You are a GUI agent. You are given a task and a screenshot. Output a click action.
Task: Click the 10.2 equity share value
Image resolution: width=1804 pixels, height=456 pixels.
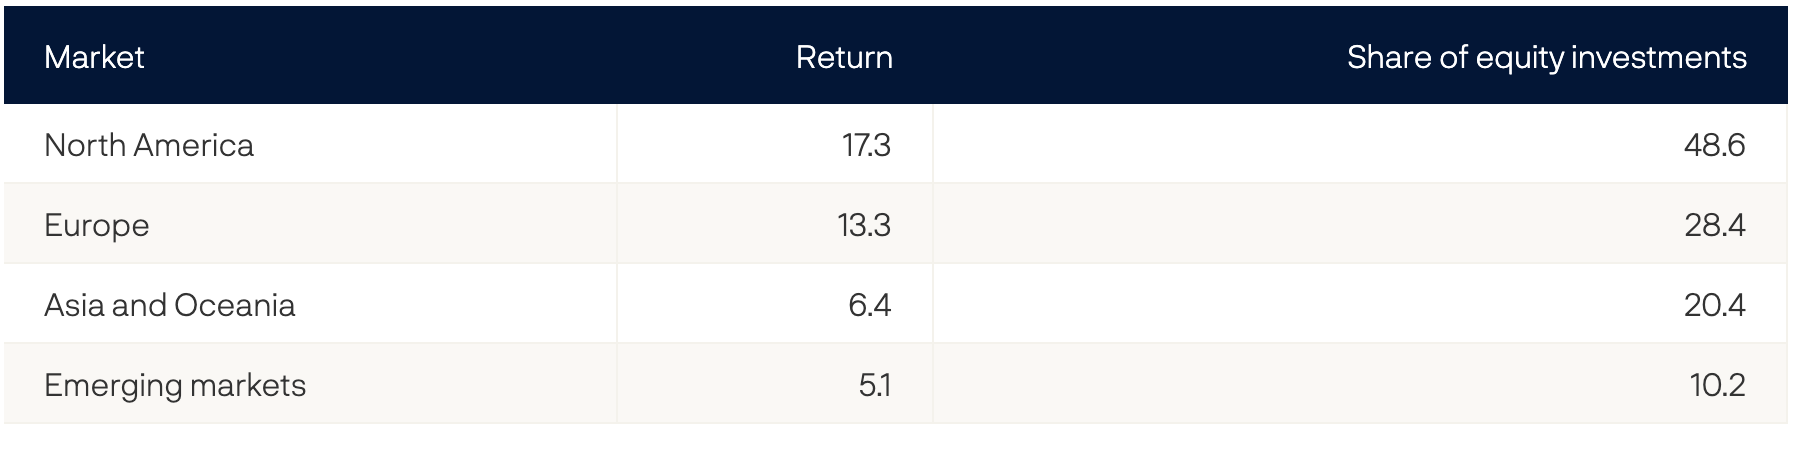1717,385
